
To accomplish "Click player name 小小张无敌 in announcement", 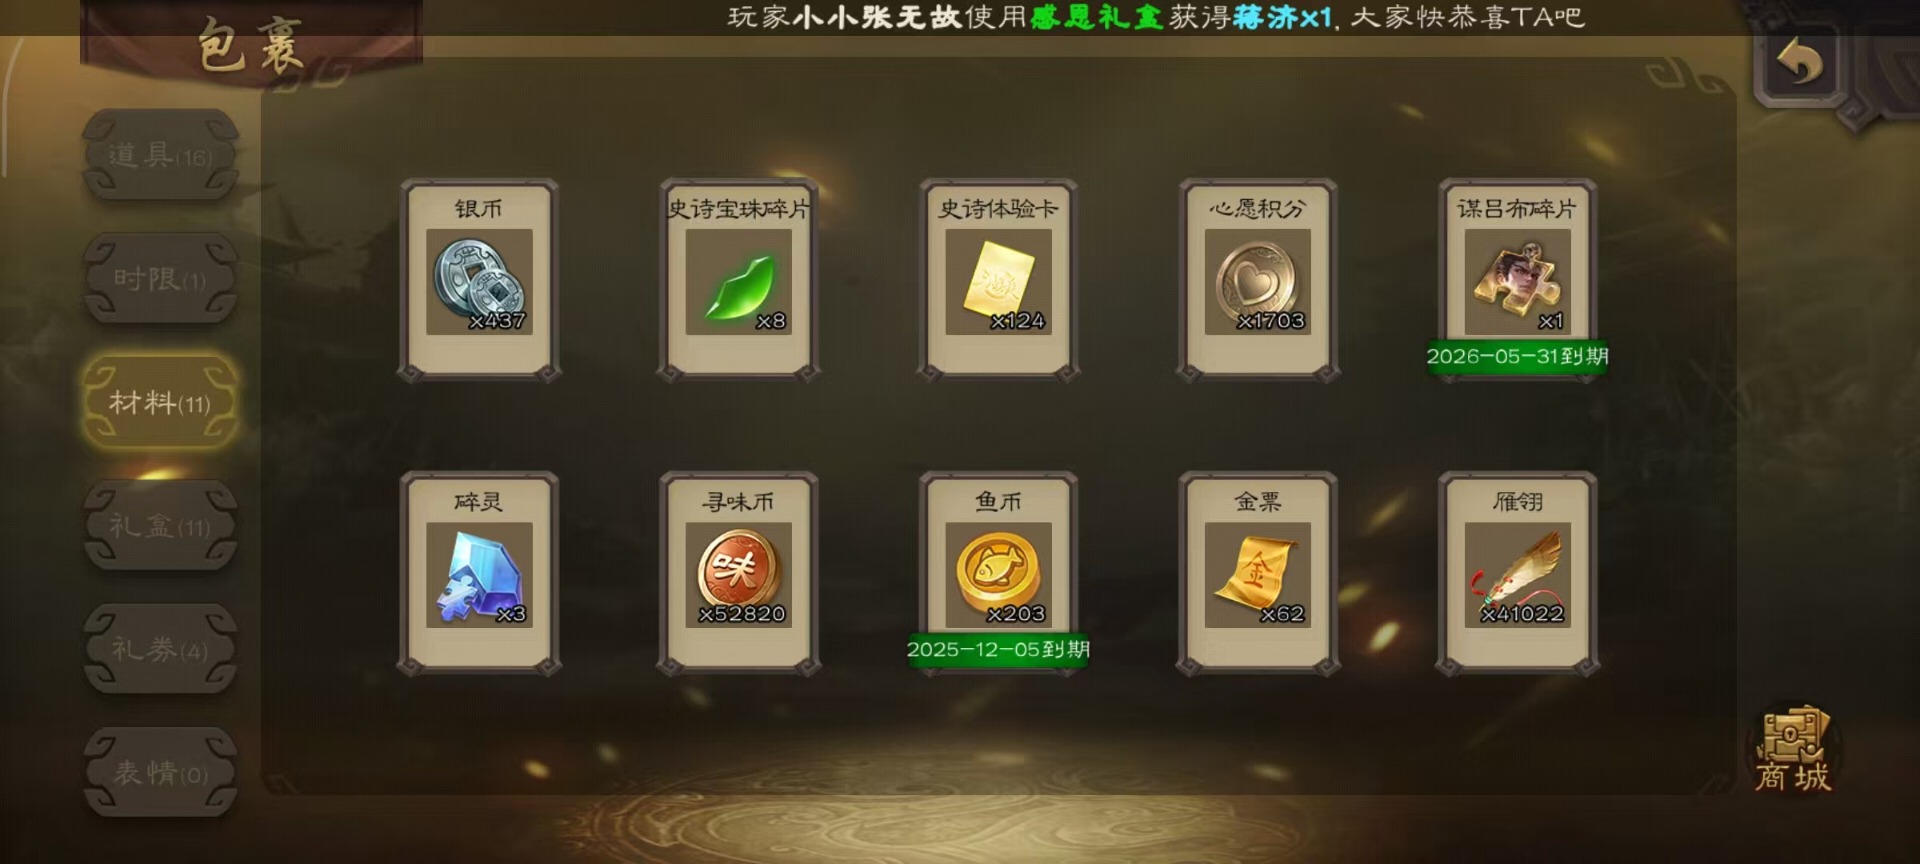I will pos(876,17).
